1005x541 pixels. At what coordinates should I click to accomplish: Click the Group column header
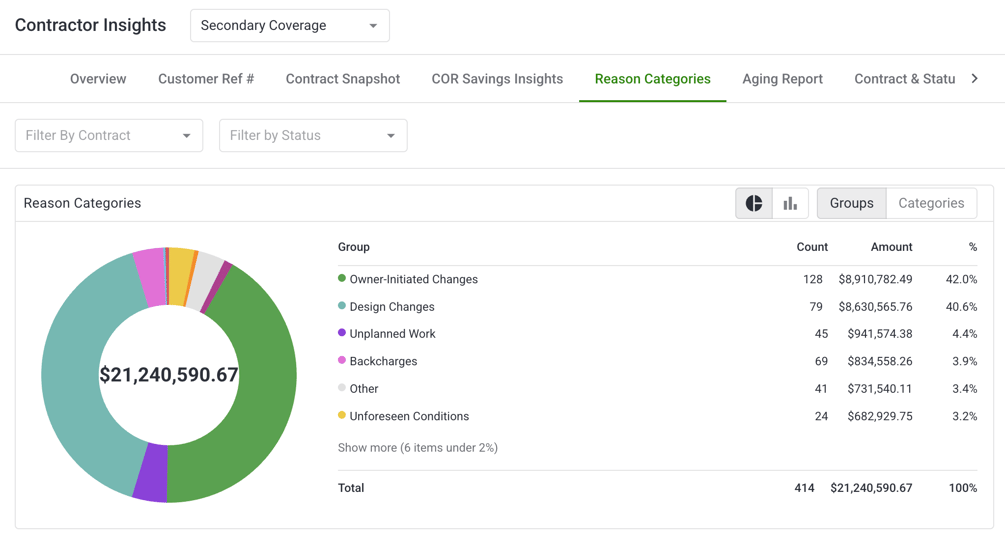(354, 247)
